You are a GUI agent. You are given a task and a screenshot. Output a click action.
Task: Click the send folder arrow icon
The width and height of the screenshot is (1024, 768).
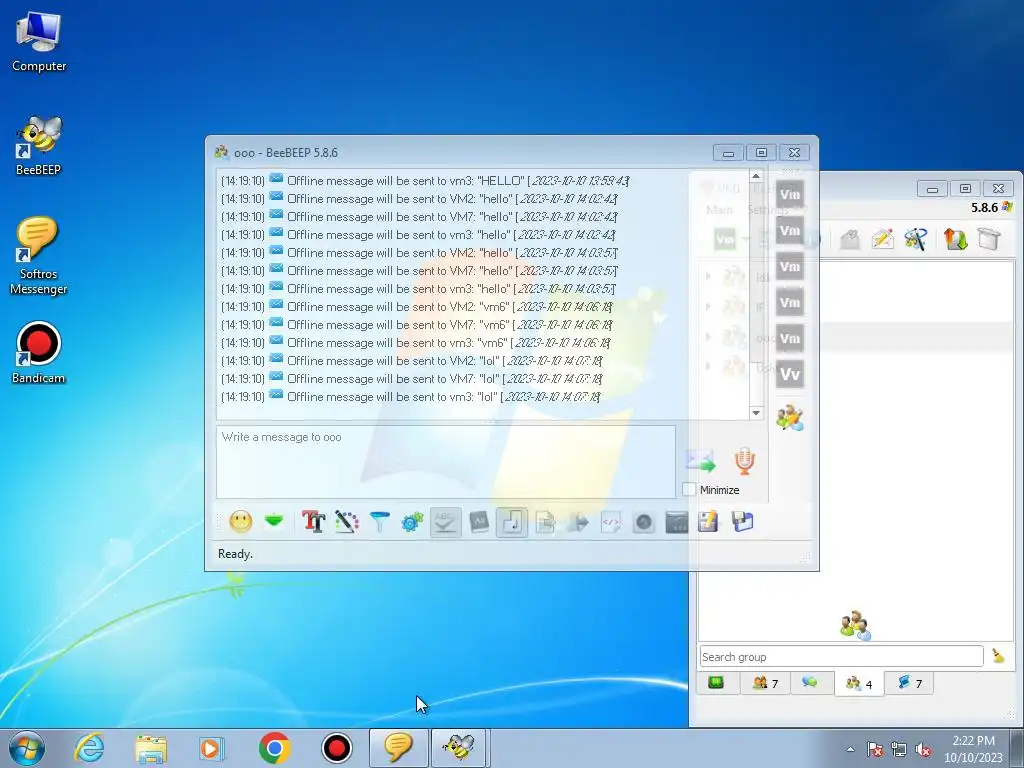(577, 522)
